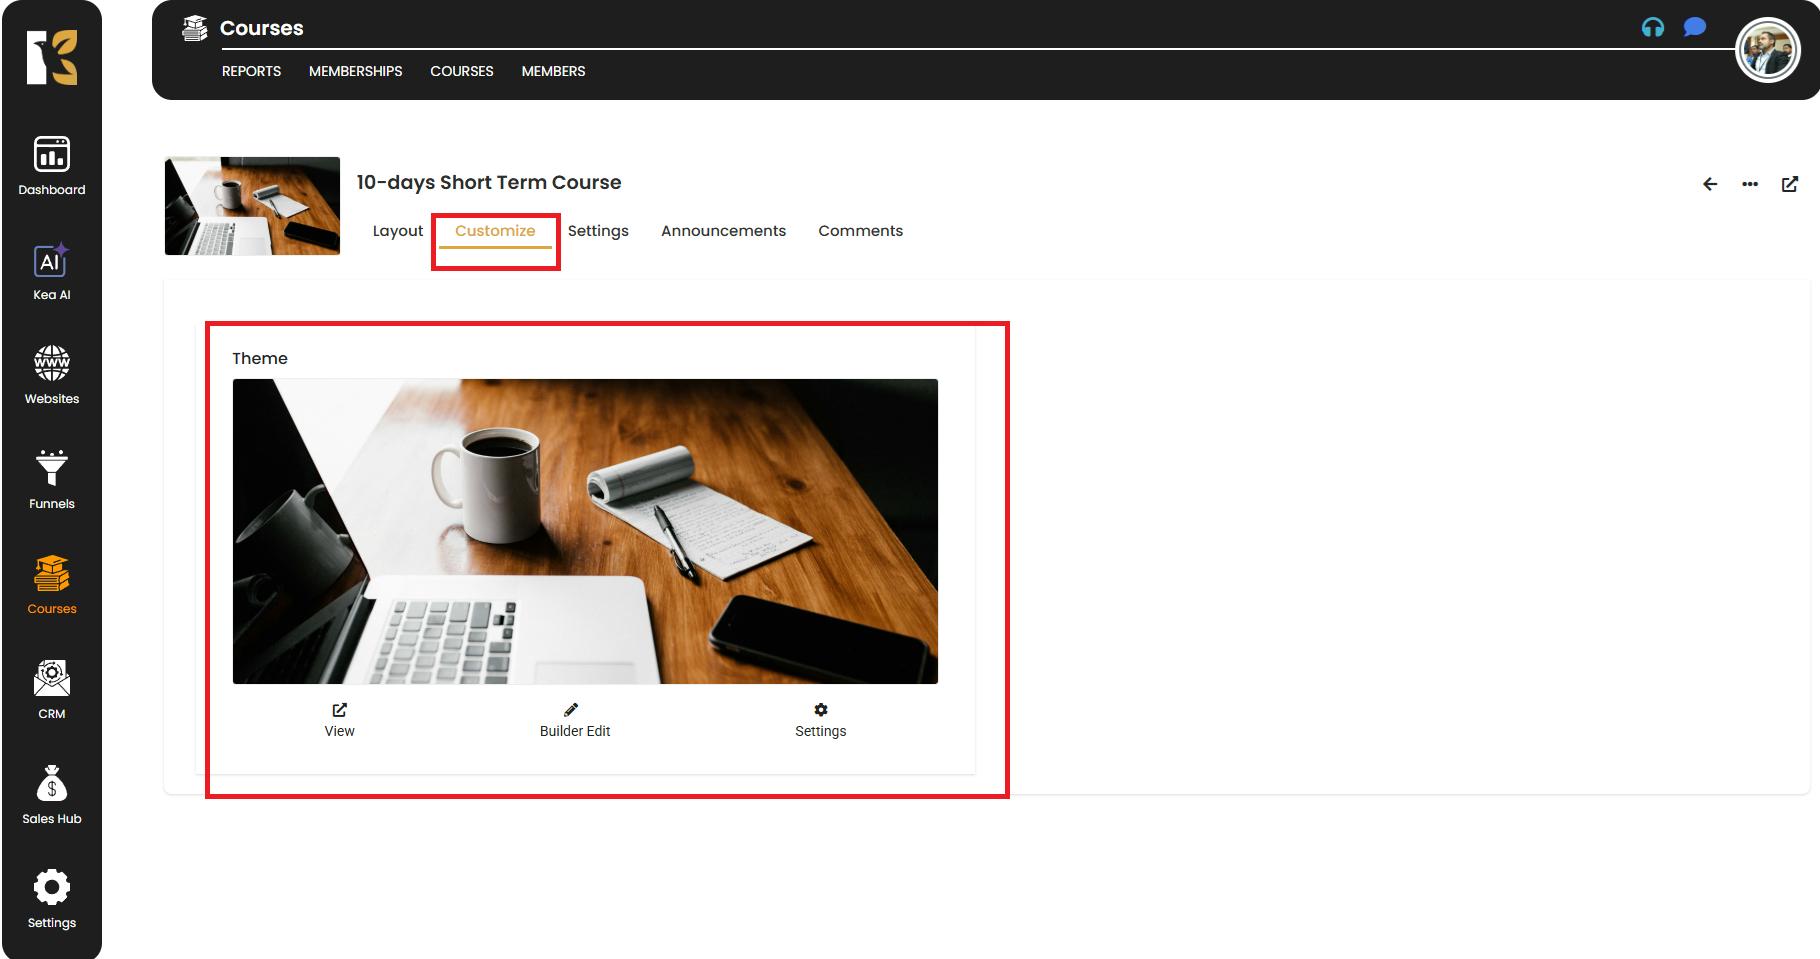This screenshot has width=1820, height=959.
Task: Switch to the Announcements tab
Action: click(723, 231)
